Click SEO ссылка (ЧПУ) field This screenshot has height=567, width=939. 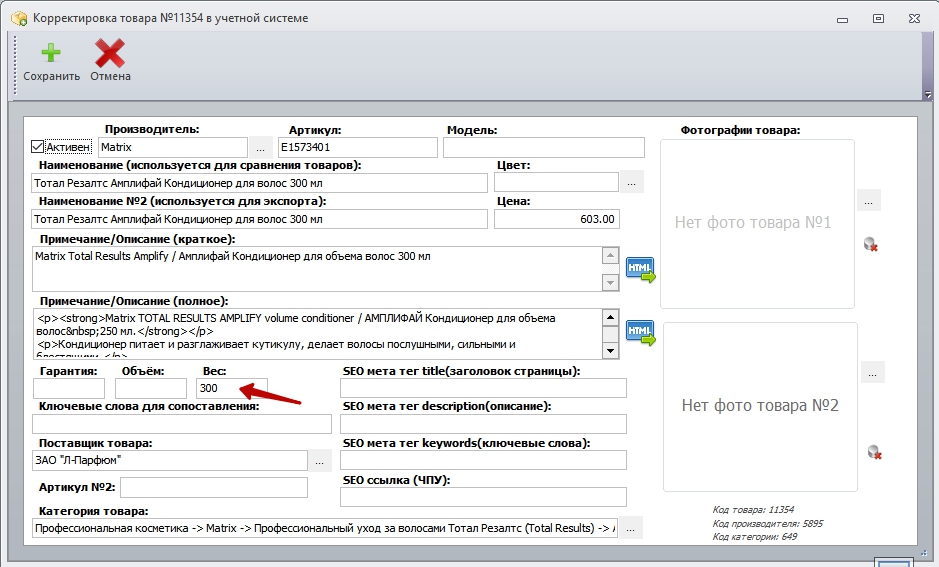coord(483,497)
